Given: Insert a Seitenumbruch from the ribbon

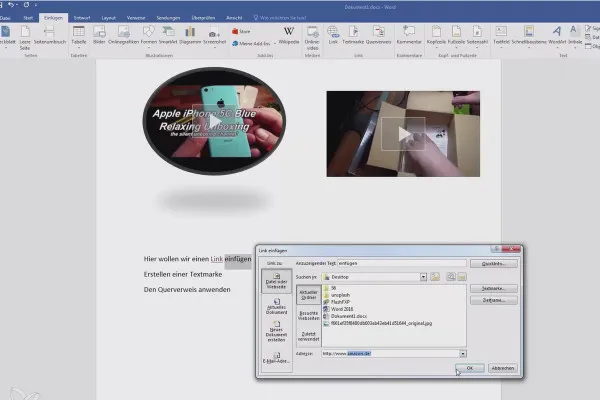Looking at the screenshot, I should (50, 35).
